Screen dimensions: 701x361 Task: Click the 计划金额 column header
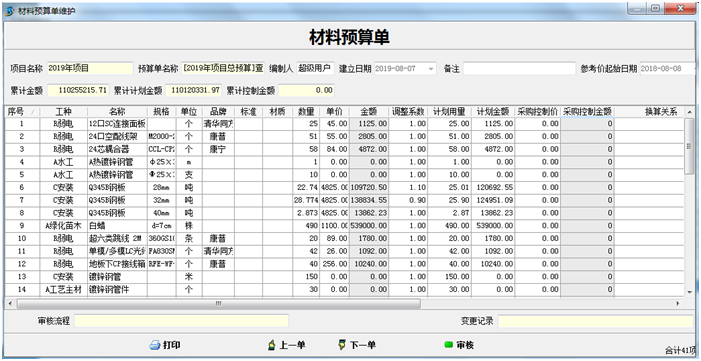coord(493,111)
